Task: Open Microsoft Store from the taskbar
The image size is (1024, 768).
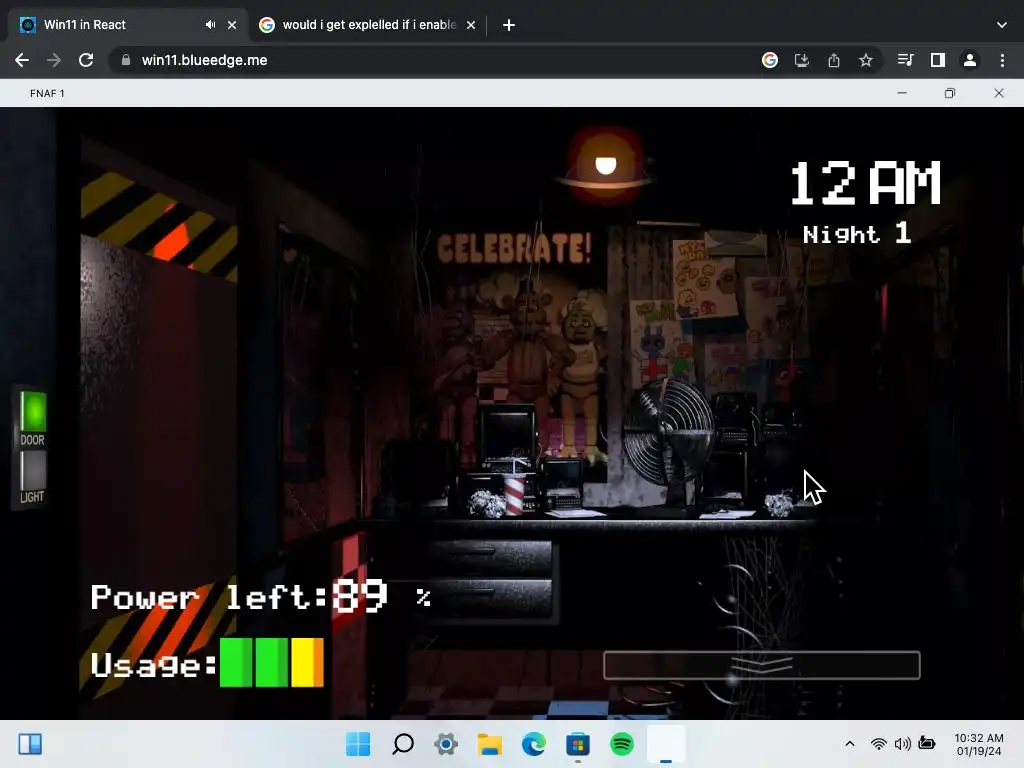Action: tap(577, 744)
